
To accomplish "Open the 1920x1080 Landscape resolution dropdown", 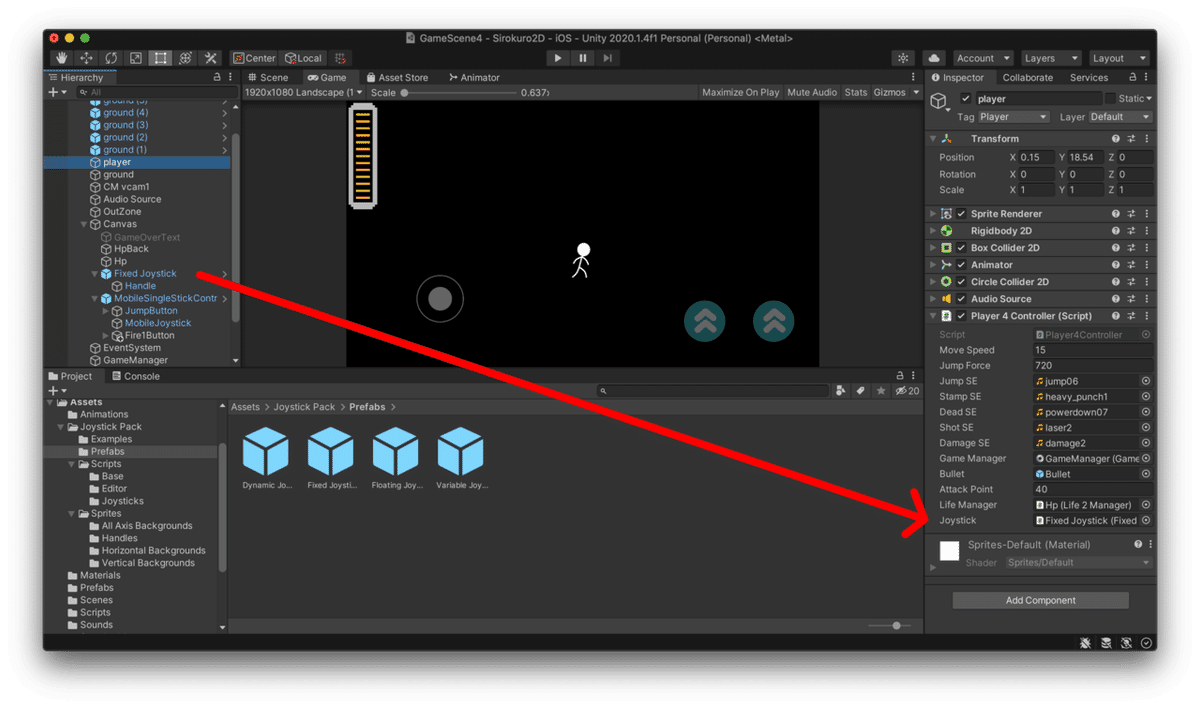I will [304, 92].
